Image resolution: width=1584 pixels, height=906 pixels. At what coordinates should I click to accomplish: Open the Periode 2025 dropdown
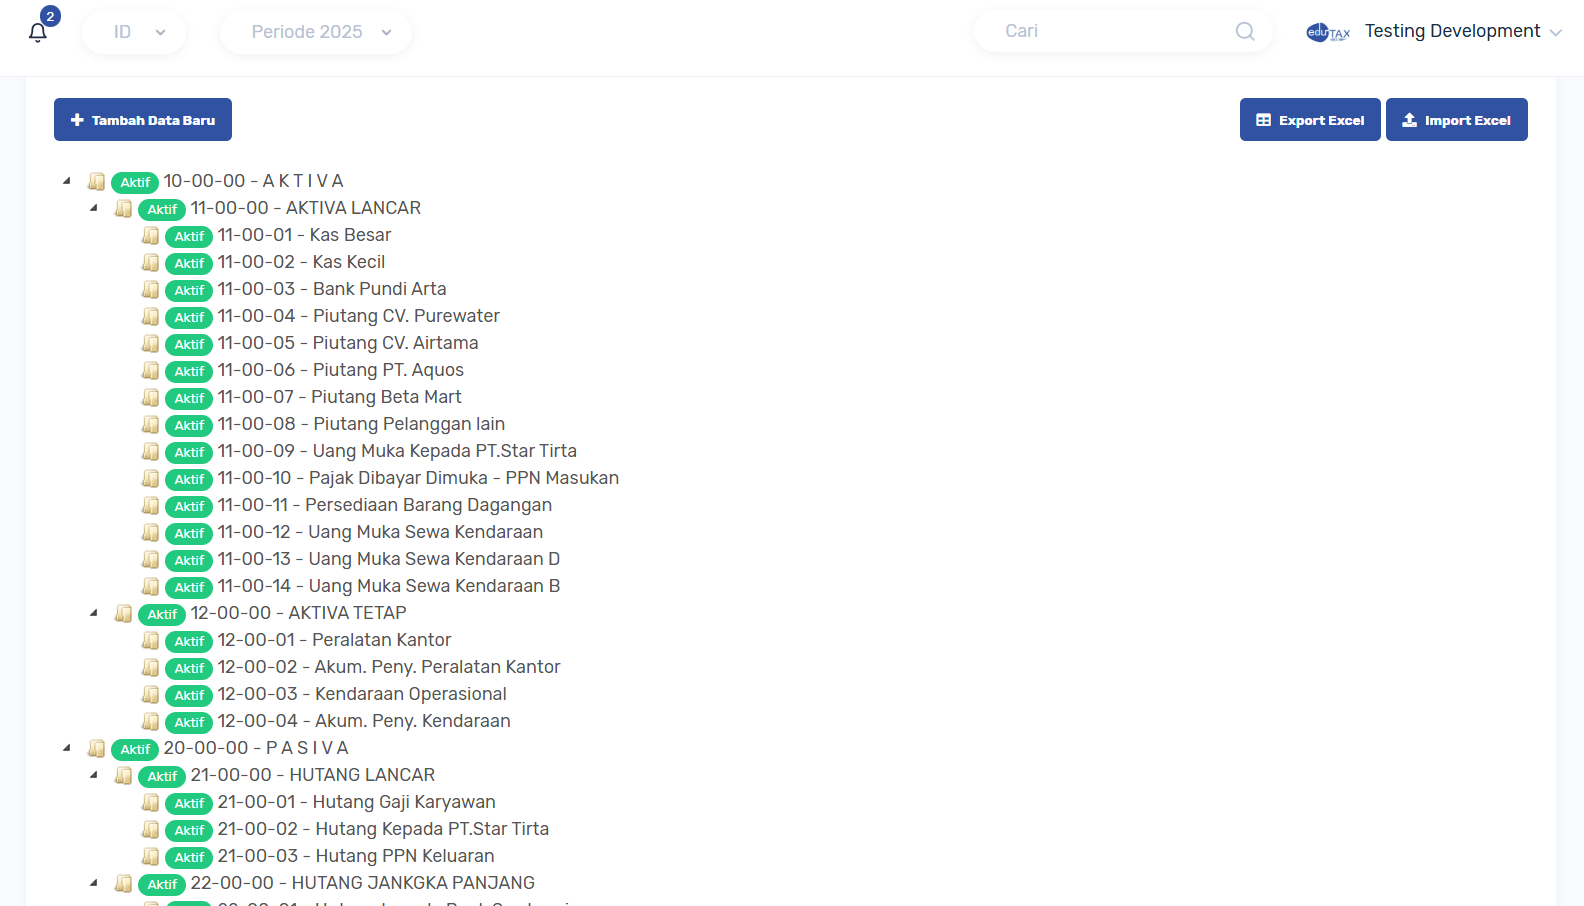click(x=316, y=32)
